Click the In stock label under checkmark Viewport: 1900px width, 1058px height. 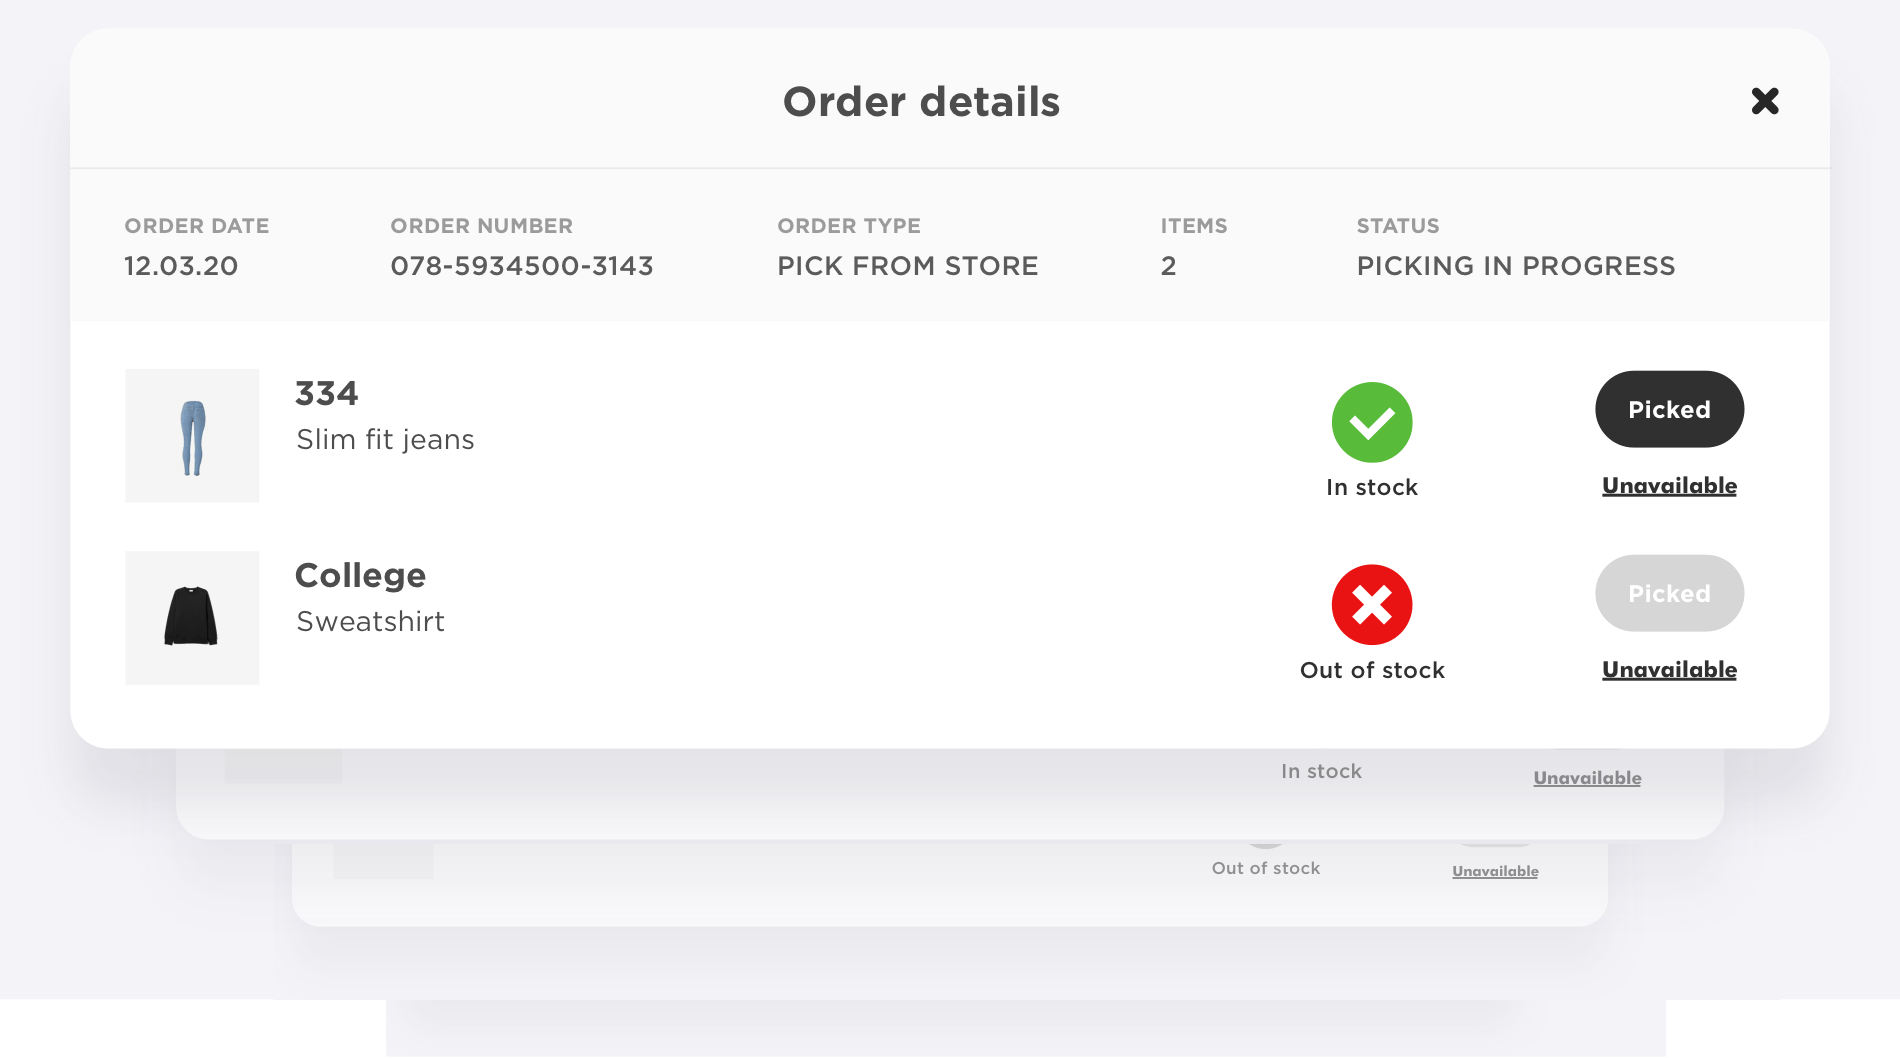[x=1372, y=487]
